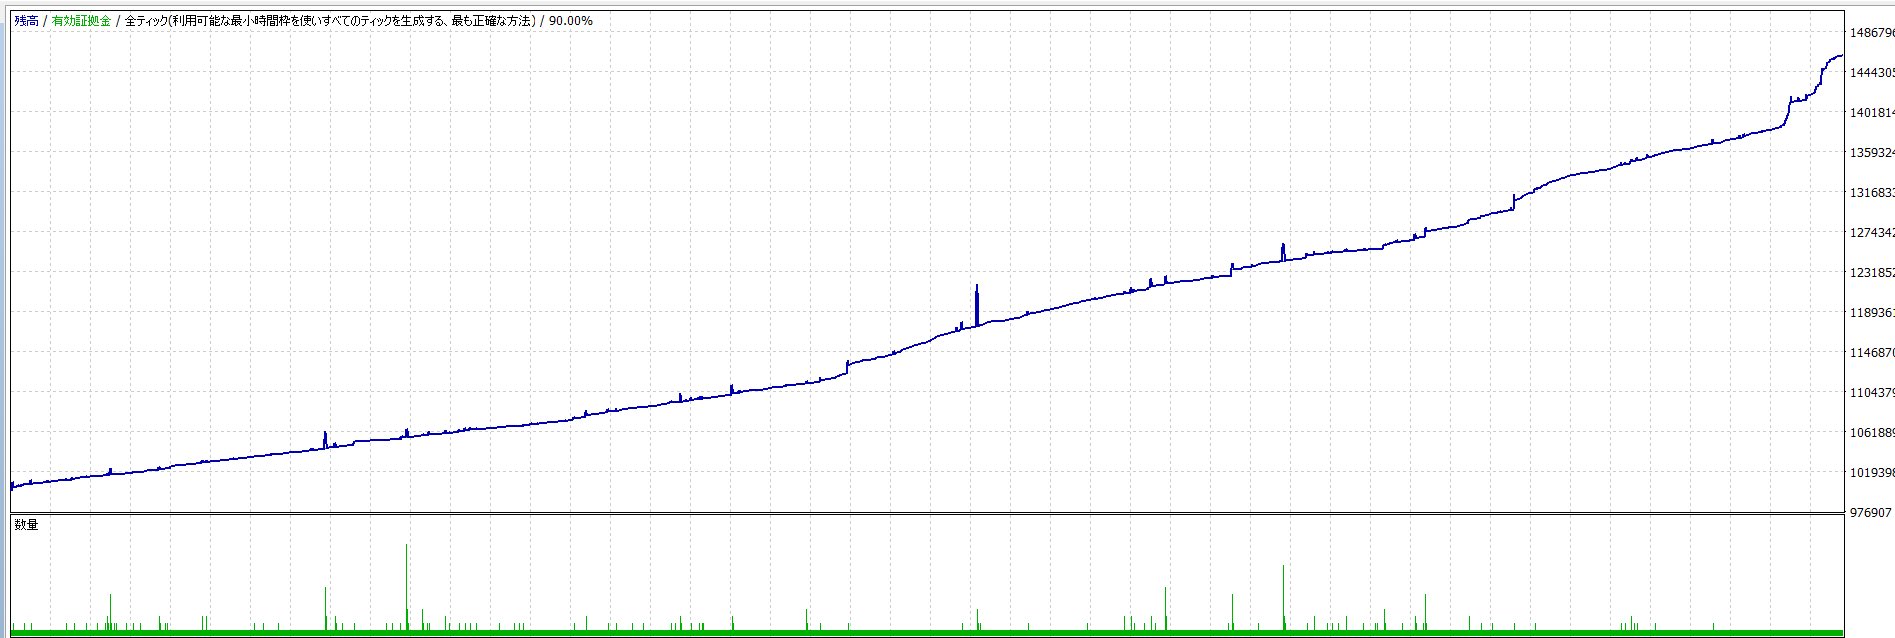Click the 1486796 axis value at top
Image resolution: width=1895 pixels, height=638 pixels.
point(1872,32)
